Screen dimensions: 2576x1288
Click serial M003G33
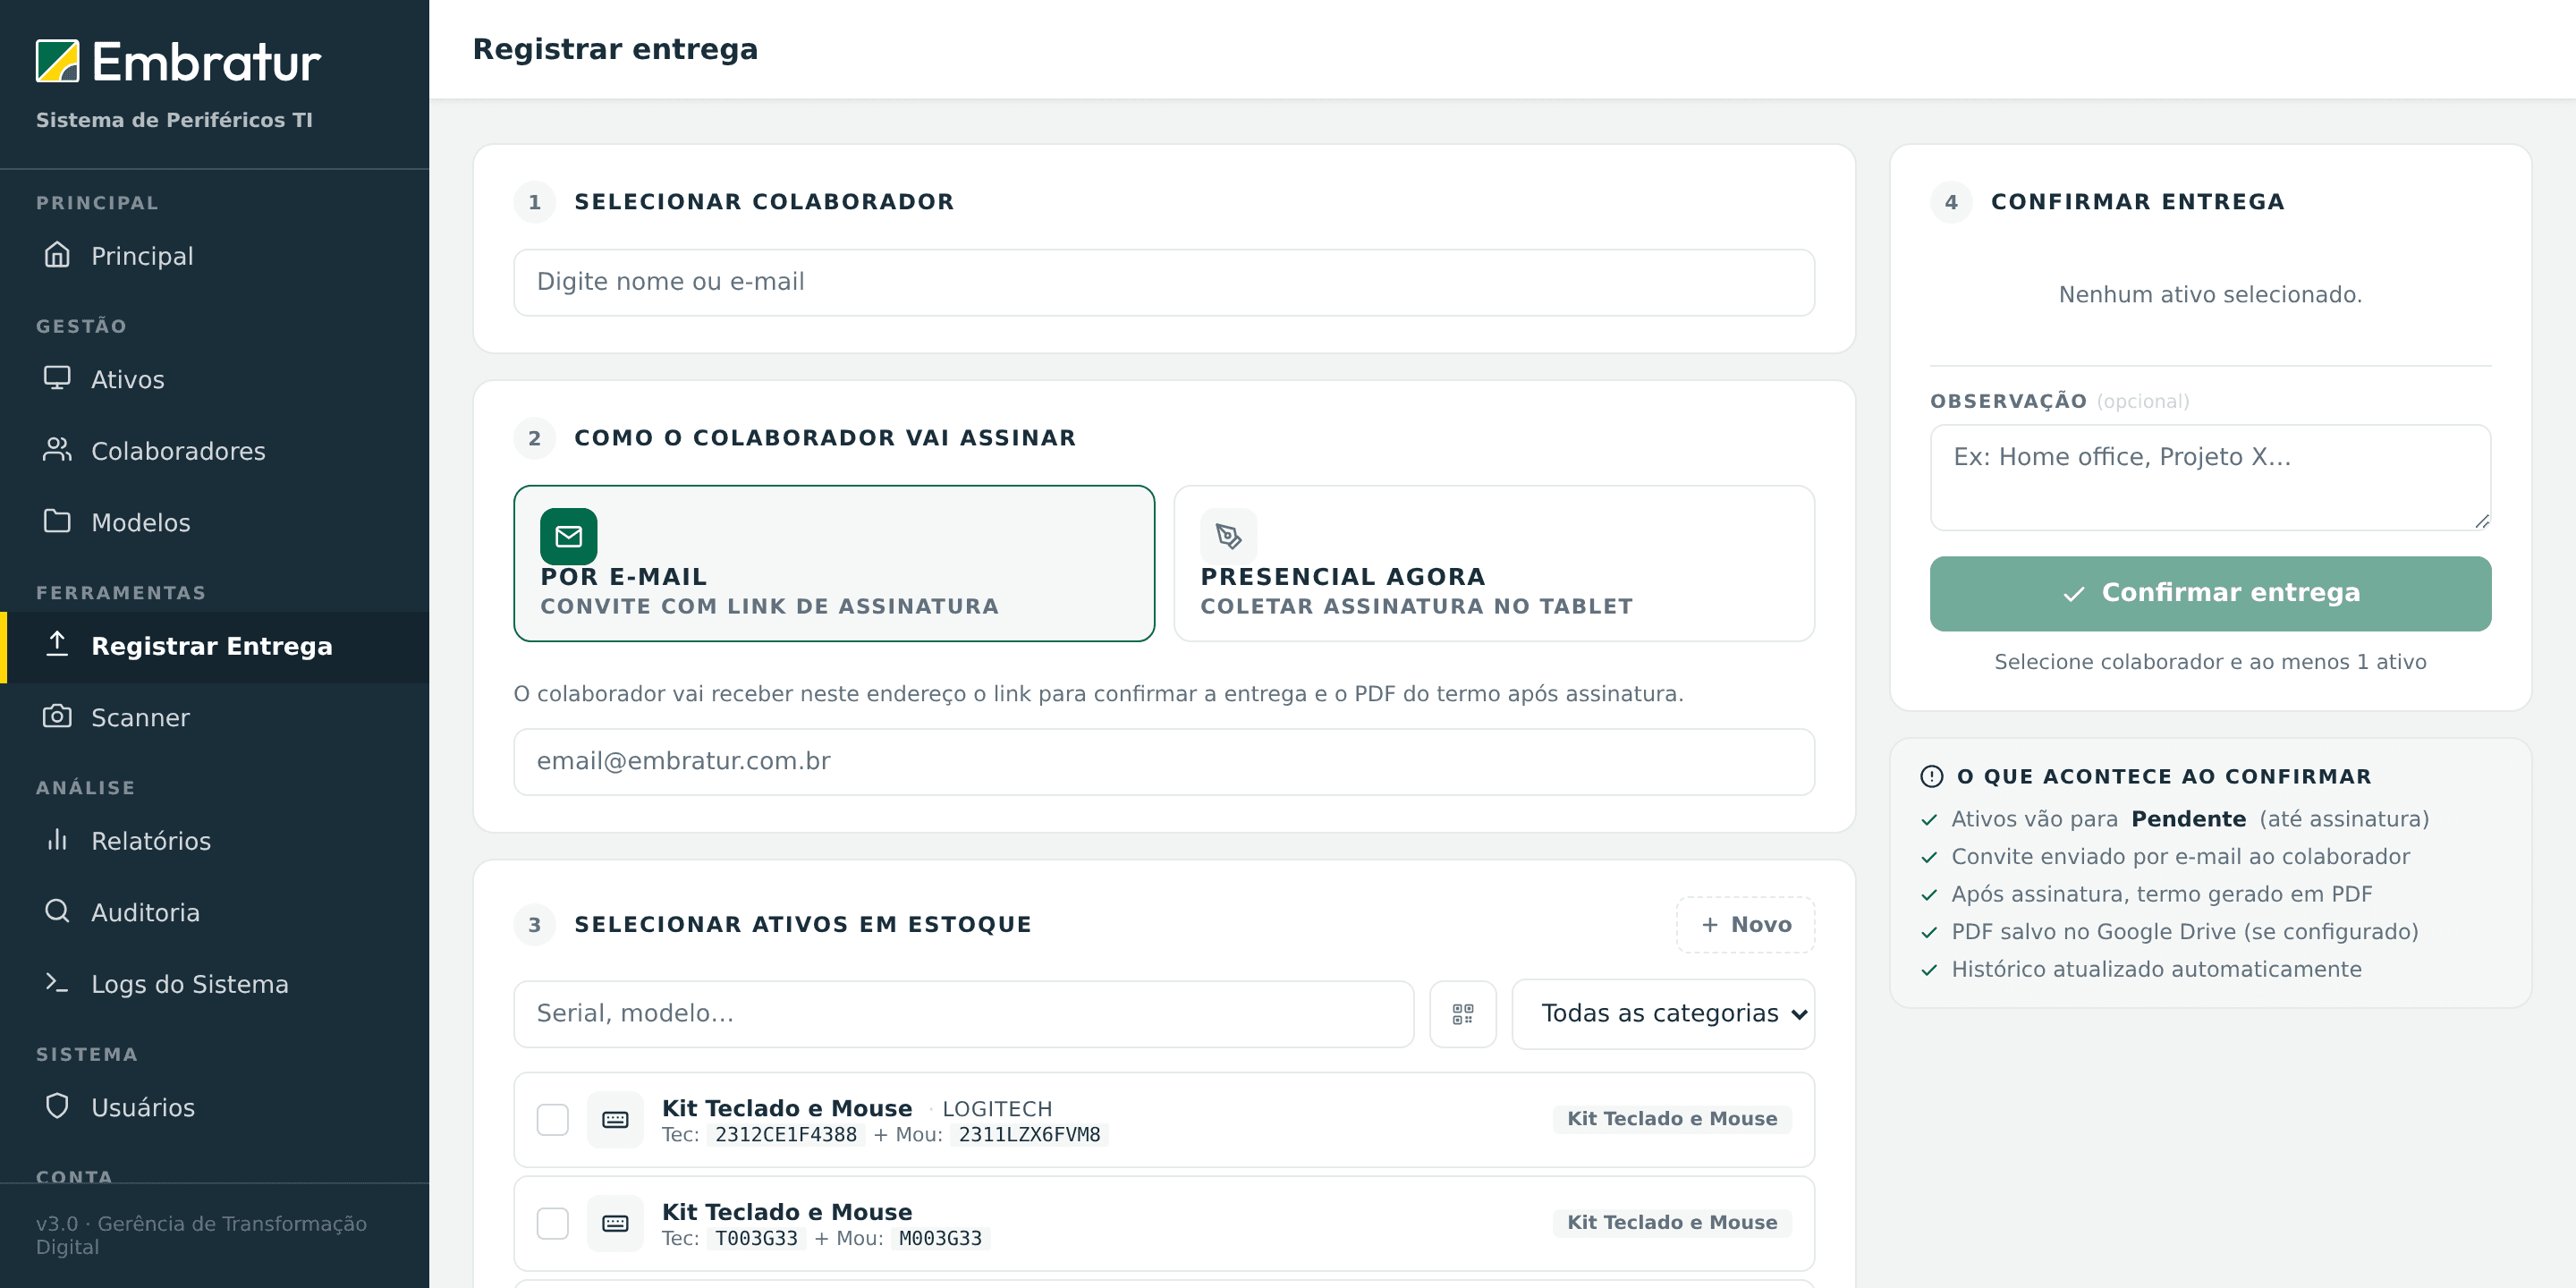pos(940,1238)
